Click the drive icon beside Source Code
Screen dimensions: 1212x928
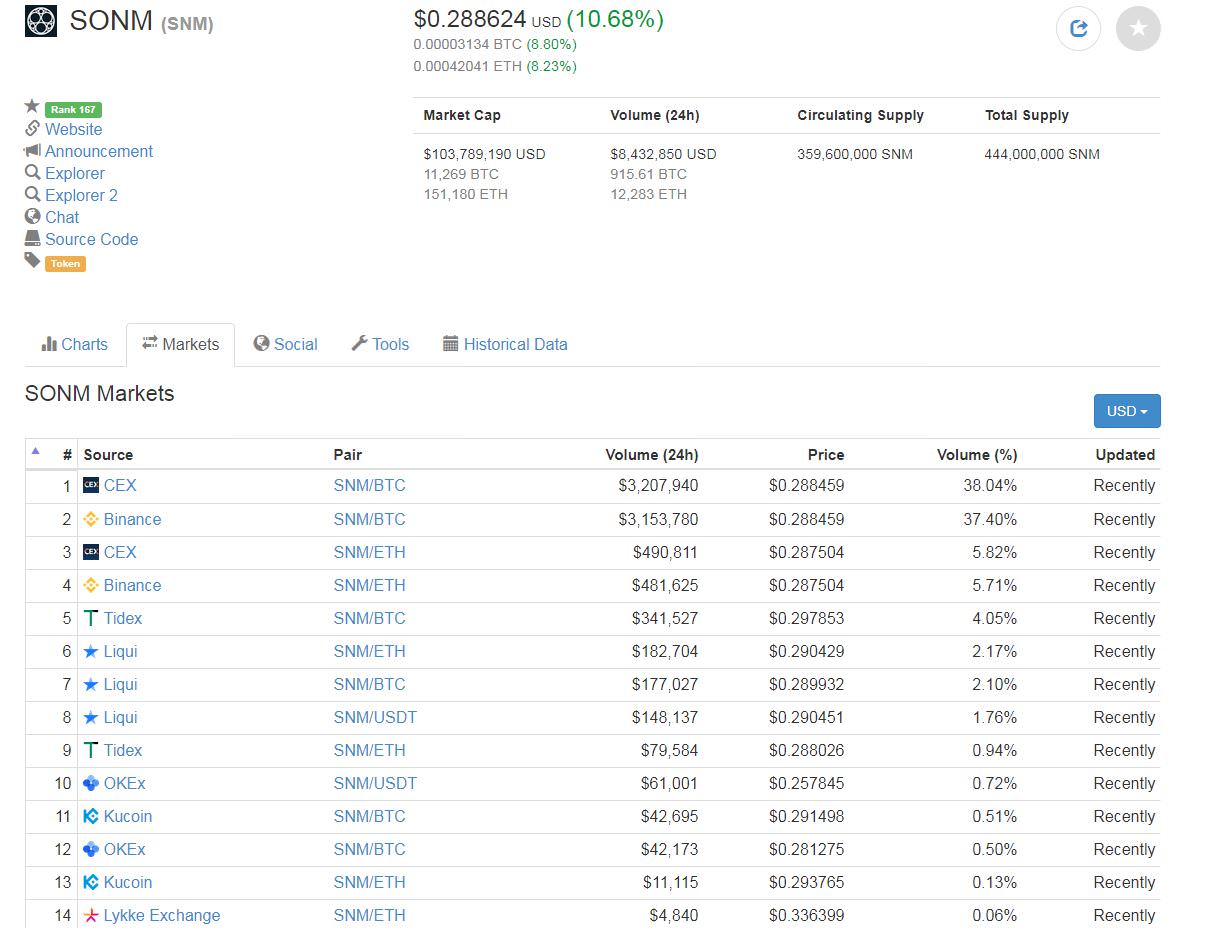pyautogui.click(x=33, y=238)
